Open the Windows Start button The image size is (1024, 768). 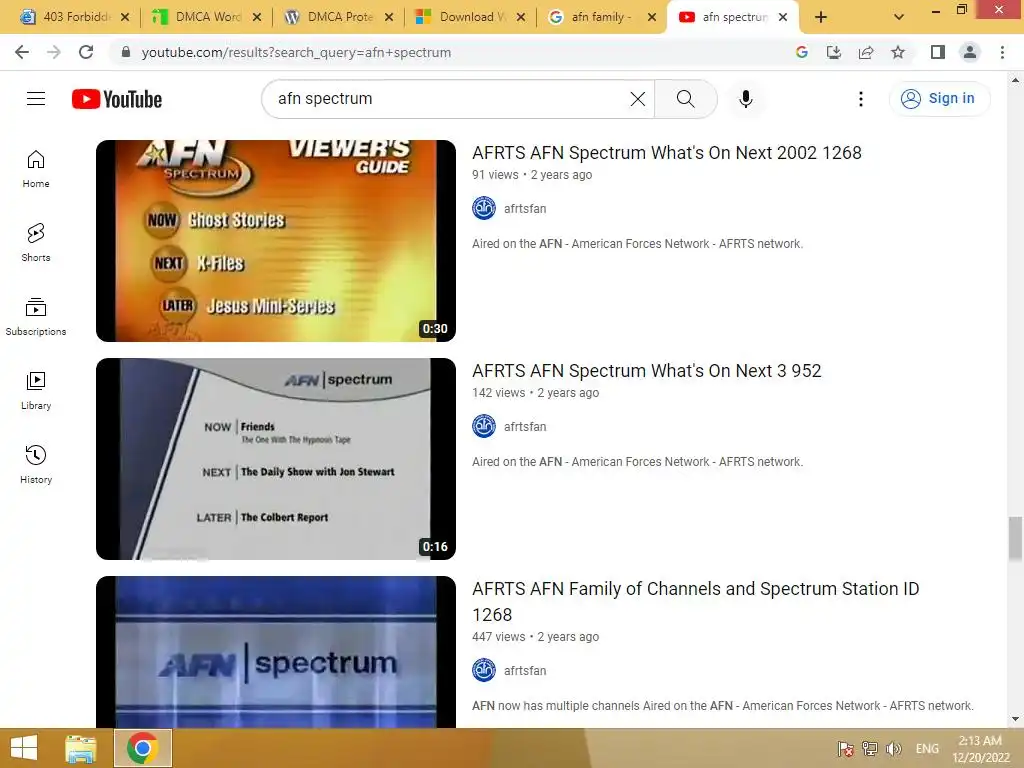[24, 748]
